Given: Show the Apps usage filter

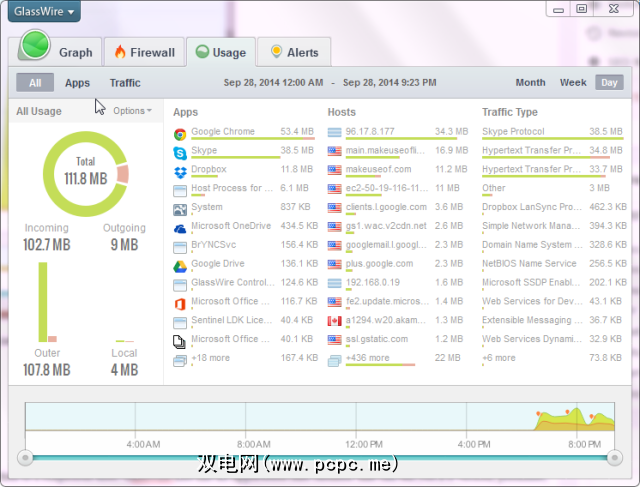Looking at the screenshot, I should [x=77, y=83].
